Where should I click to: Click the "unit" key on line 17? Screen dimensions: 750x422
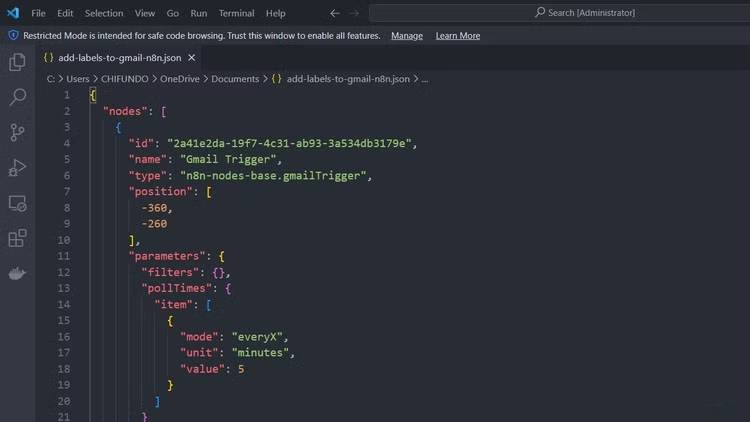pyautogui.click(x=199, y=353)
